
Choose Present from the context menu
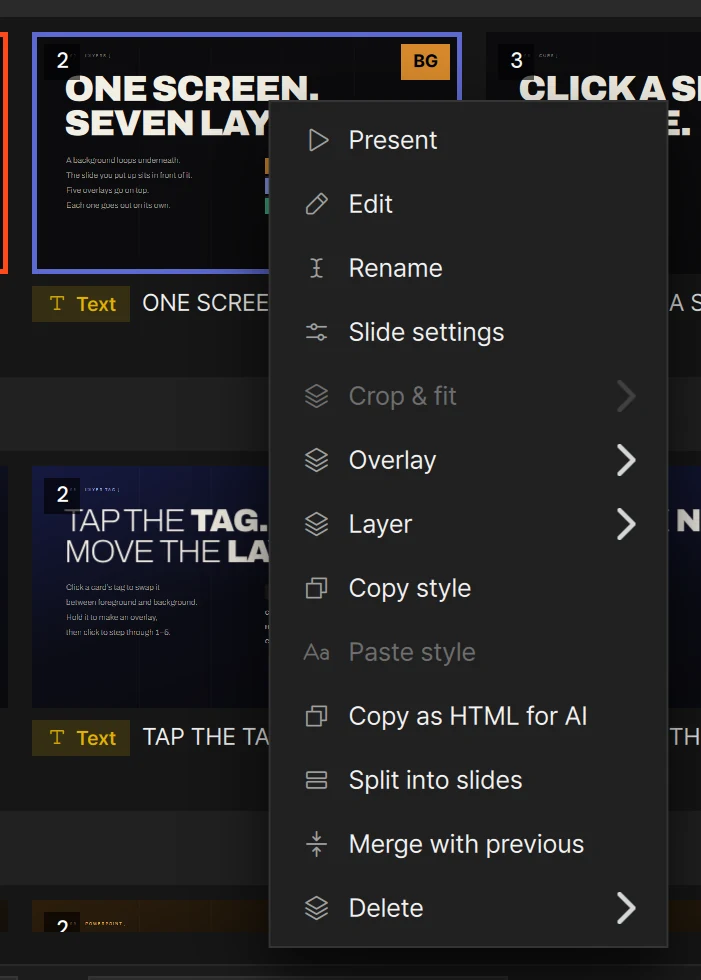(468, 140)
